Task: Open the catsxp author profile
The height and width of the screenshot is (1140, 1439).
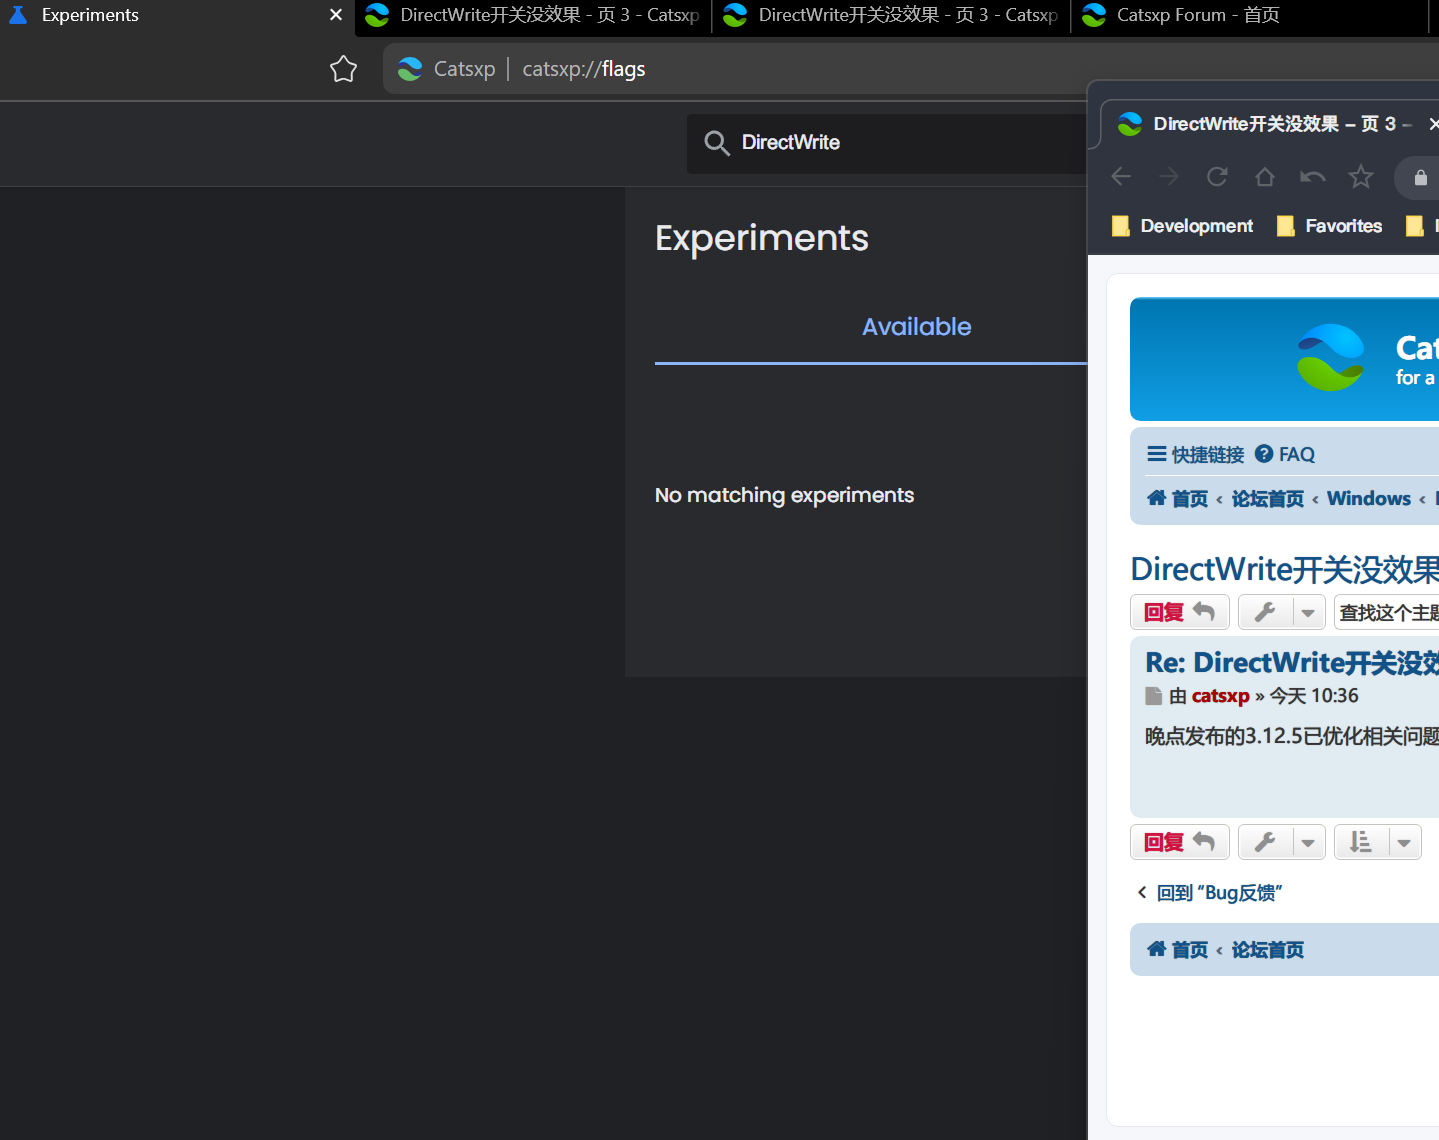Action: point(1220,696)
